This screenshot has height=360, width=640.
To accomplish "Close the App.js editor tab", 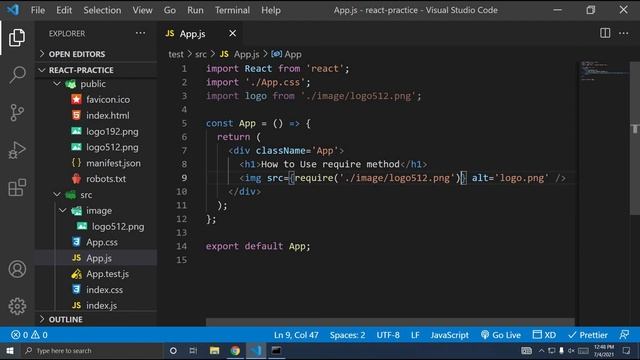I will 232,33.
